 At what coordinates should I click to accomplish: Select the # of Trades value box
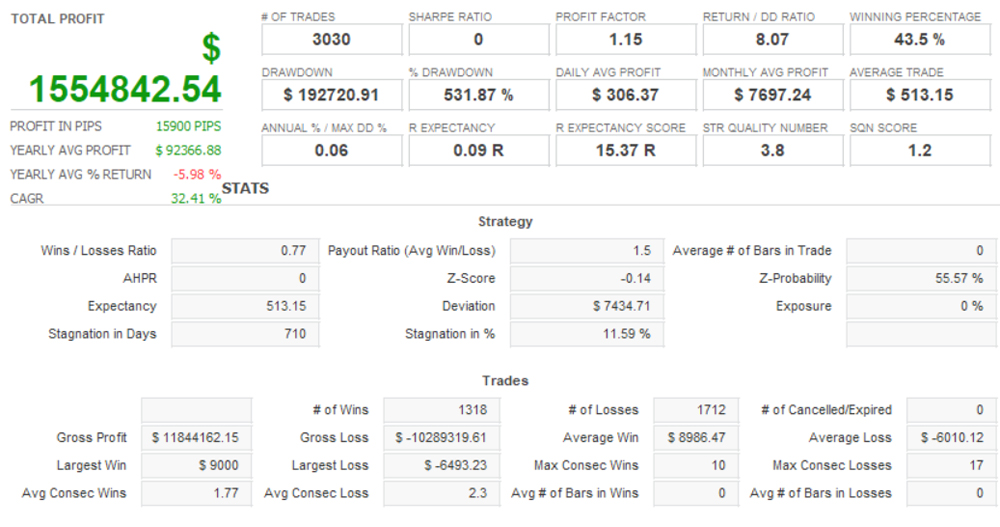pos(331,40)
